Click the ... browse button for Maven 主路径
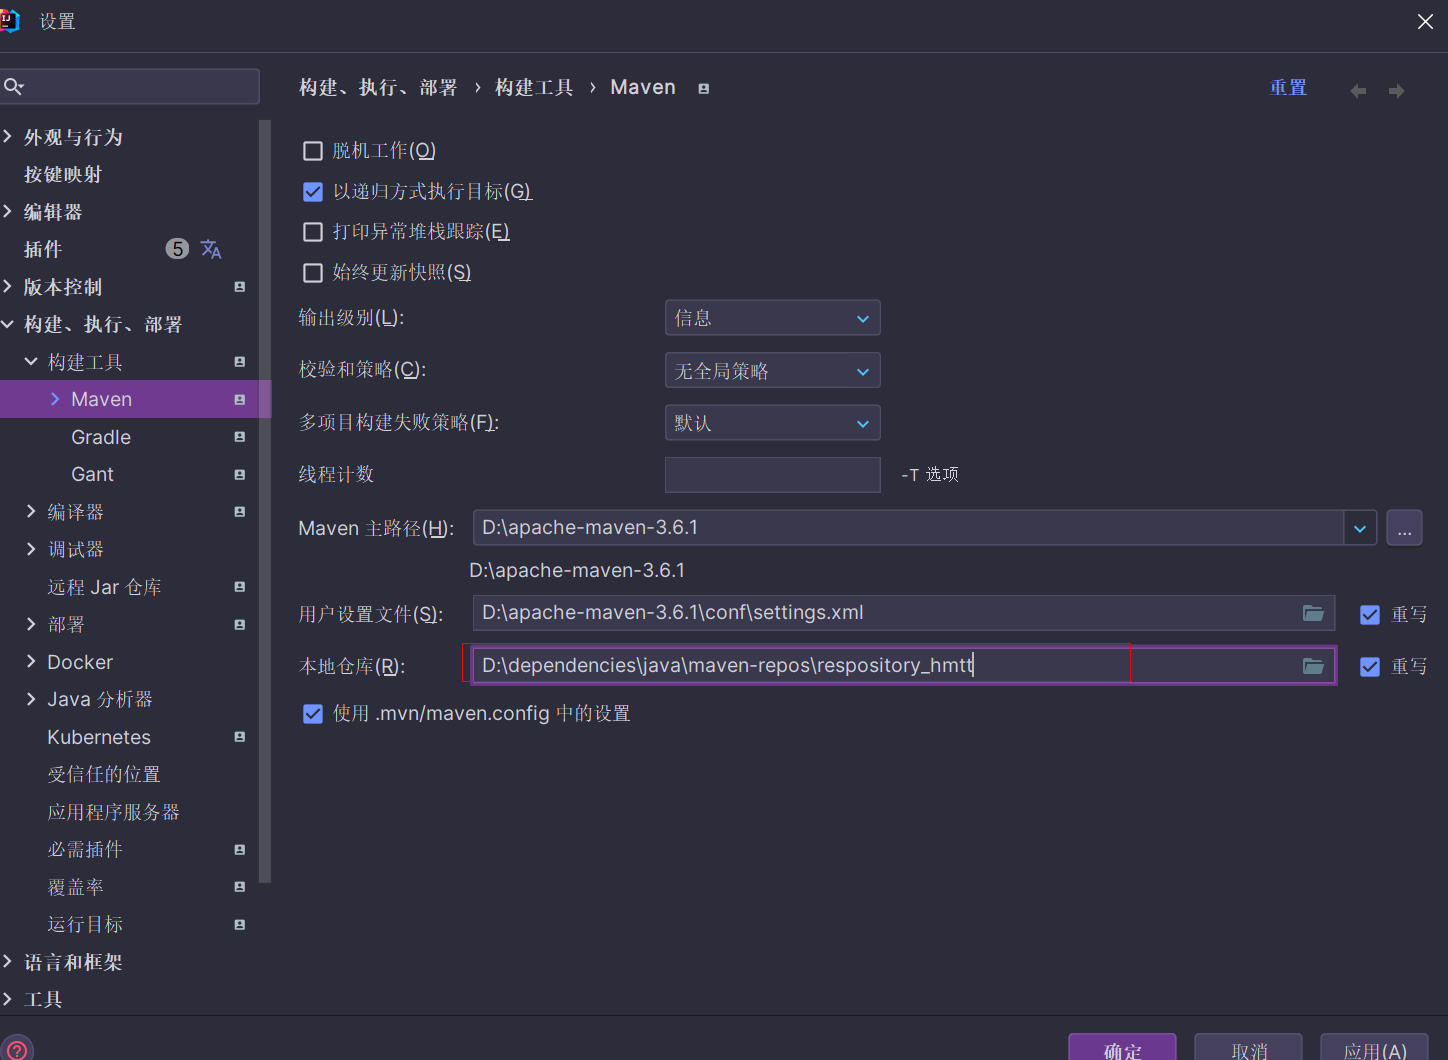The height and width of the screenshot is (1060, 1448). [x=1404, y=528]
